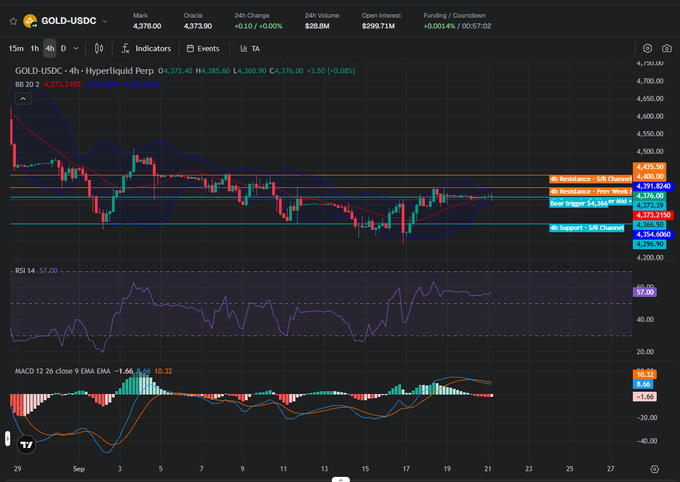
Task: Expand the left drawing toolbar handle
Action: click(7, 439)
